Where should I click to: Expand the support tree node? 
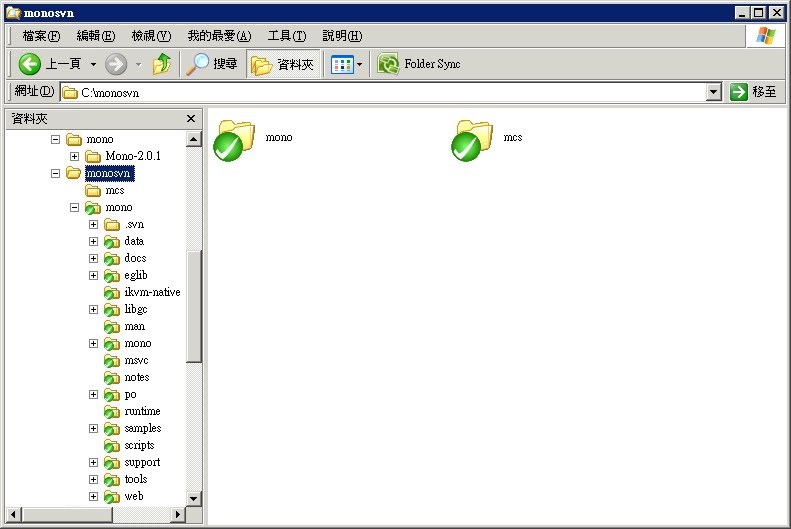point(93,462)
